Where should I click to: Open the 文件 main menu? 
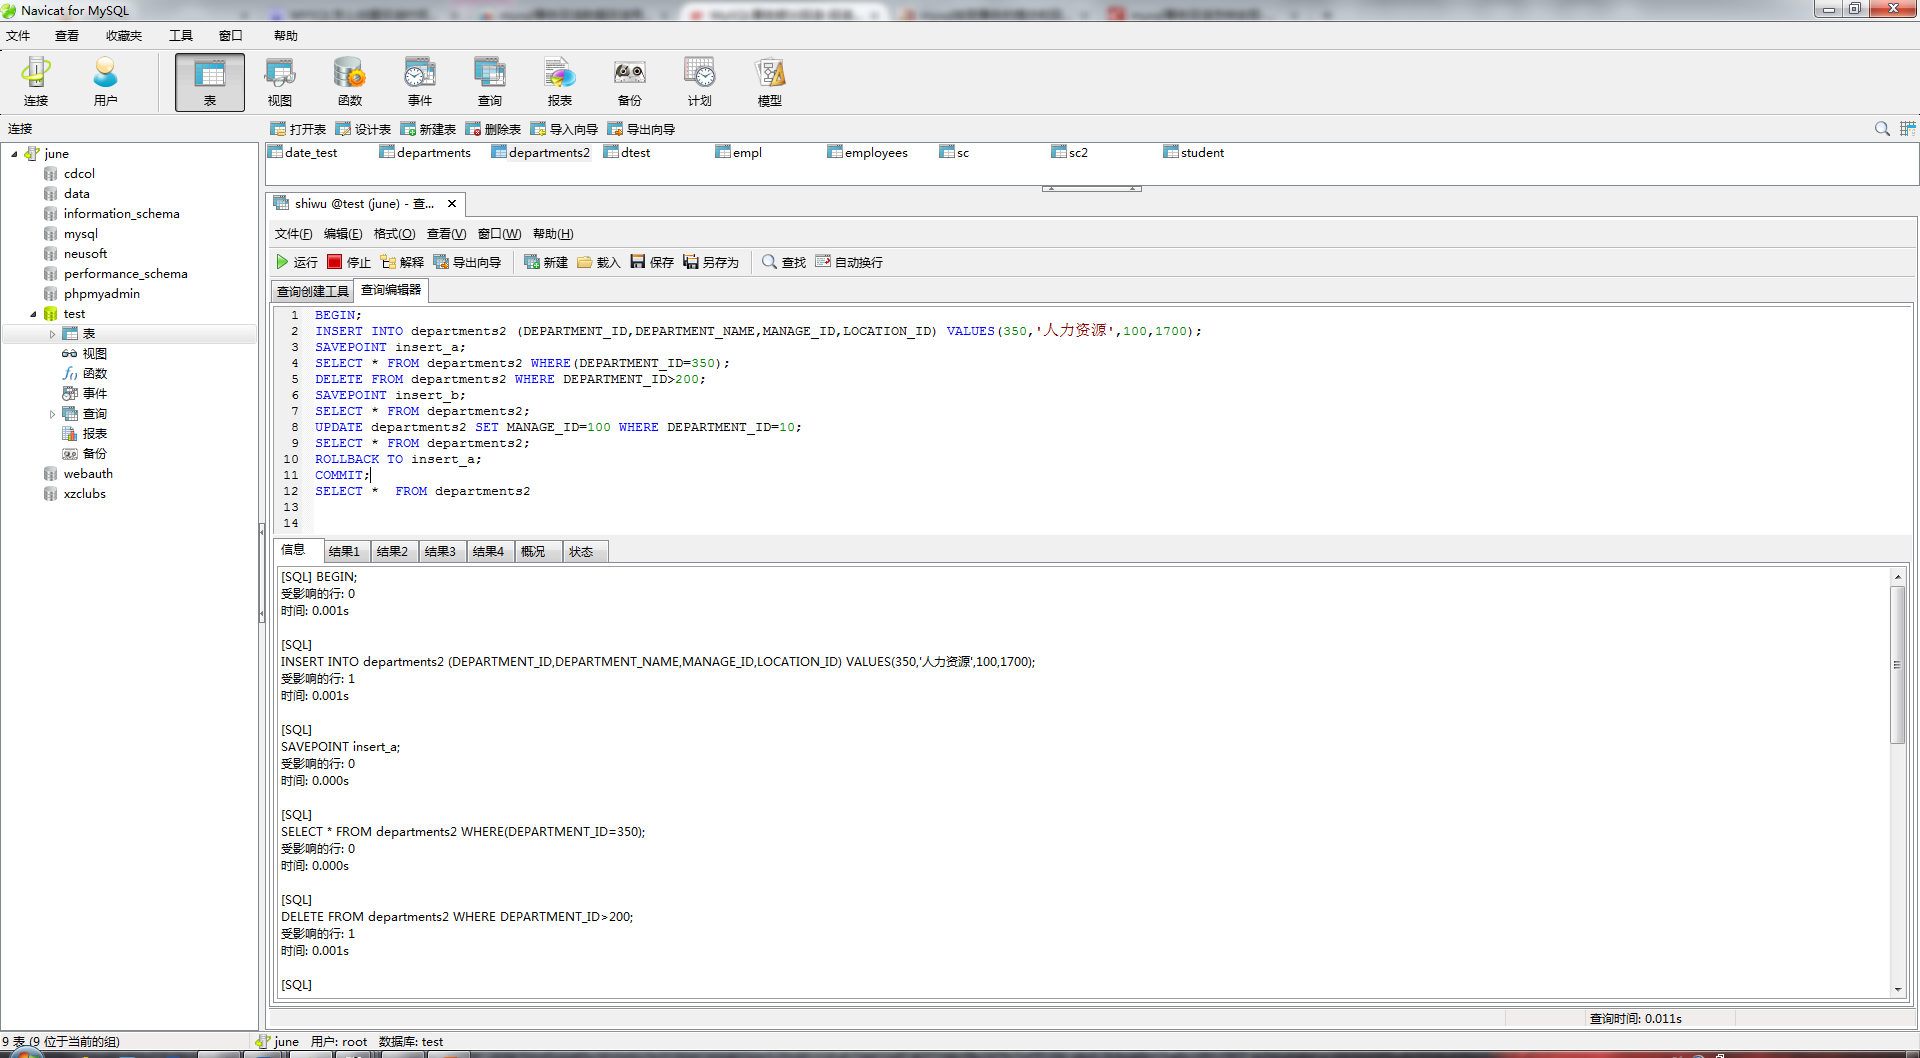tap(18, 36)
